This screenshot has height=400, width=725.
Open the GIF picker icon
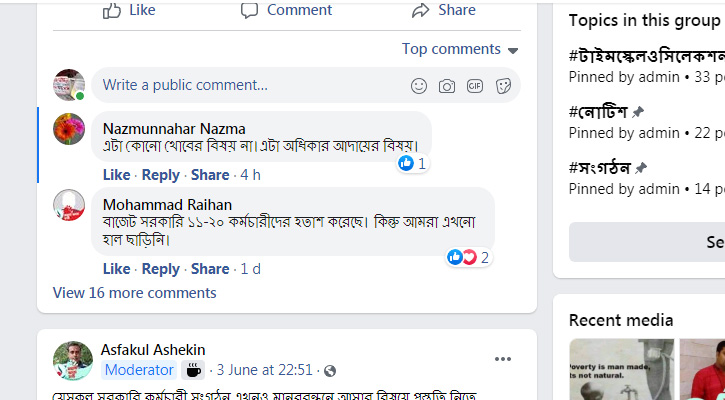tap(475, 86)
